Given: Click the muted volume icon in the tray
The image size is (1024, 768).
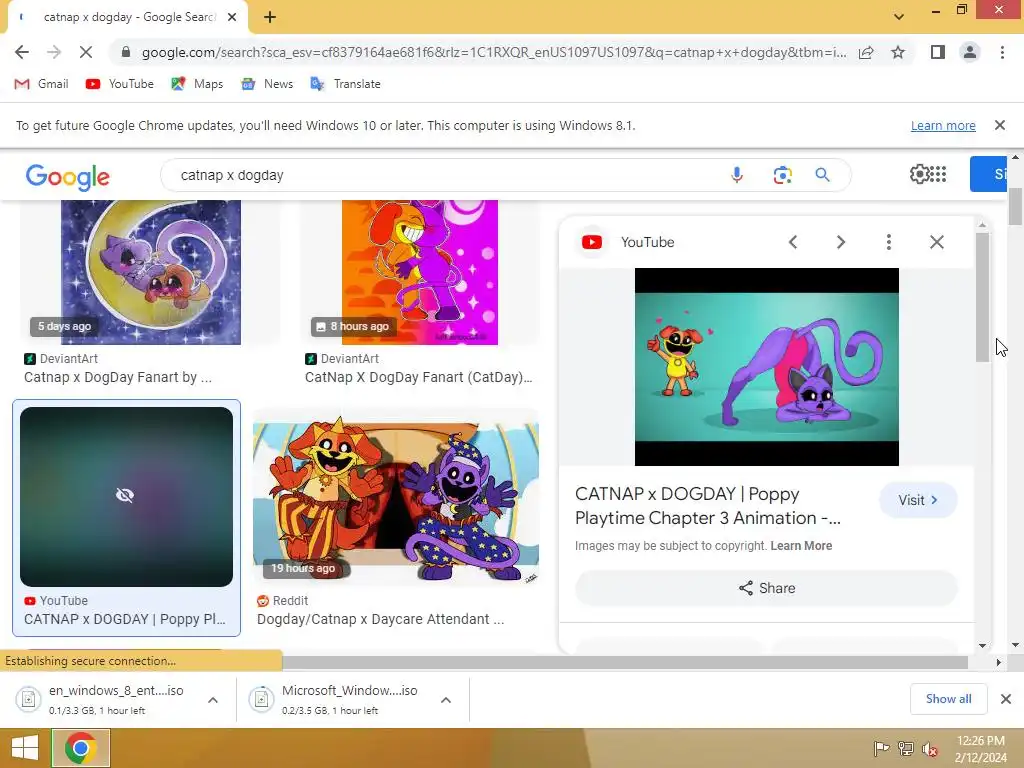Looking at the screenshot, I should [929, 748].
